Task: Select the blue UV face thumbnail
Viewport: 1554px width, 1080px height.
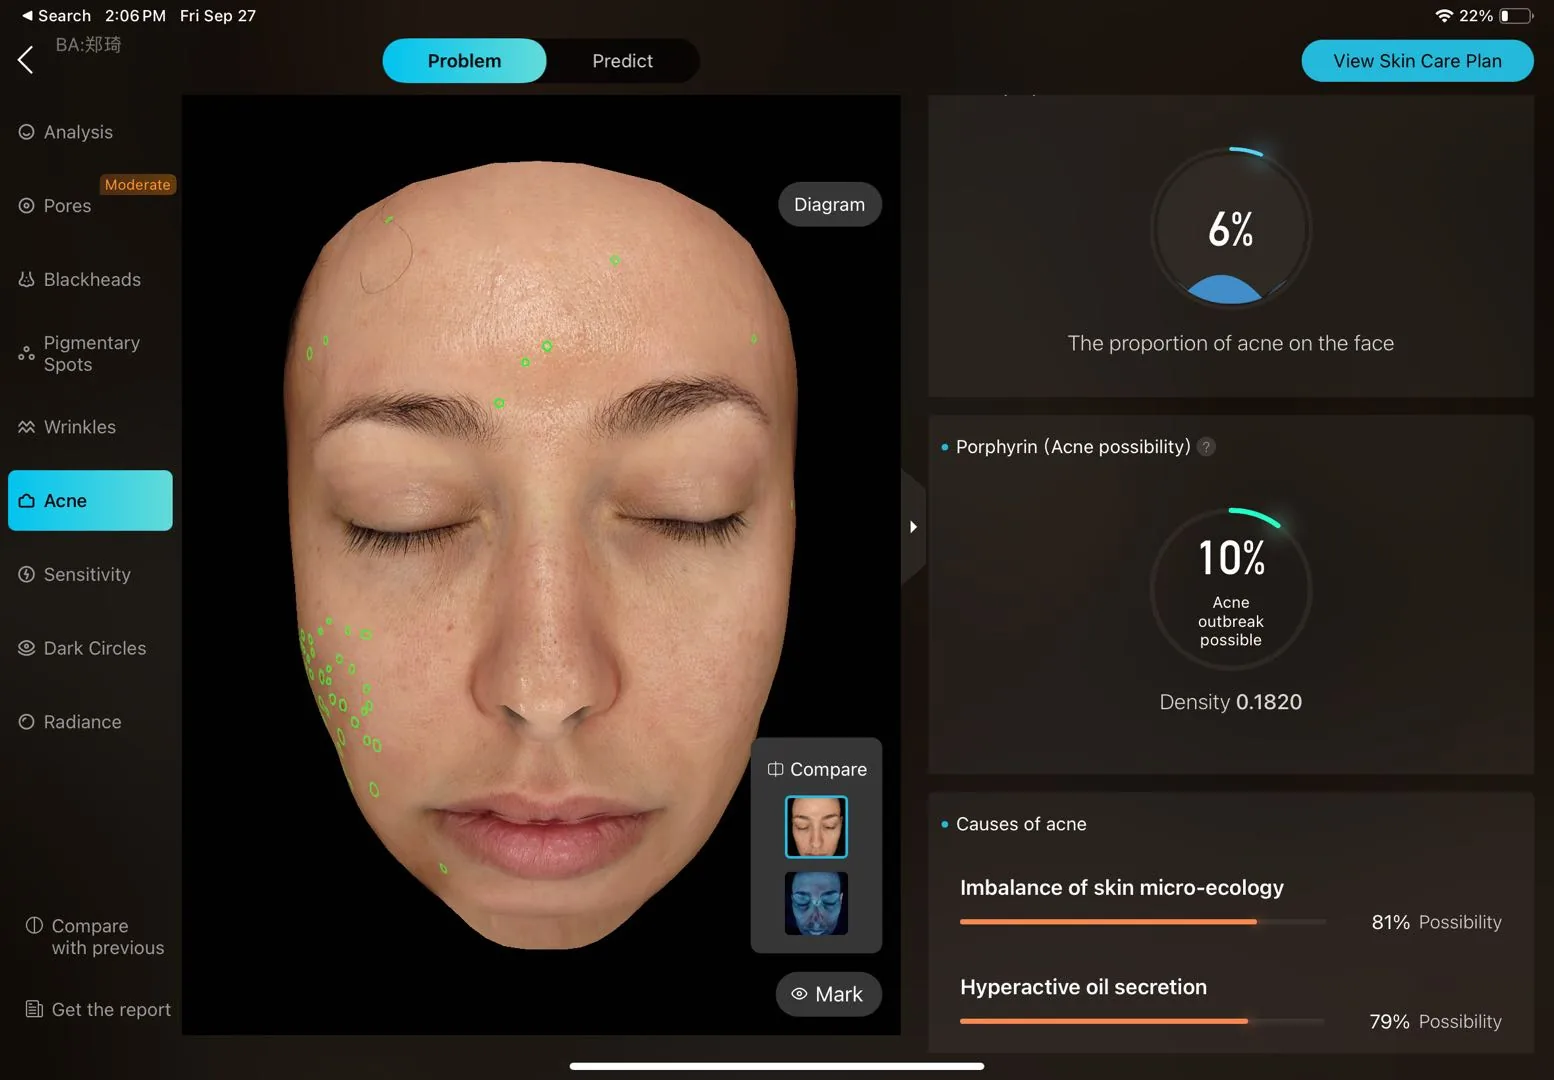Action: click(816, 903)
